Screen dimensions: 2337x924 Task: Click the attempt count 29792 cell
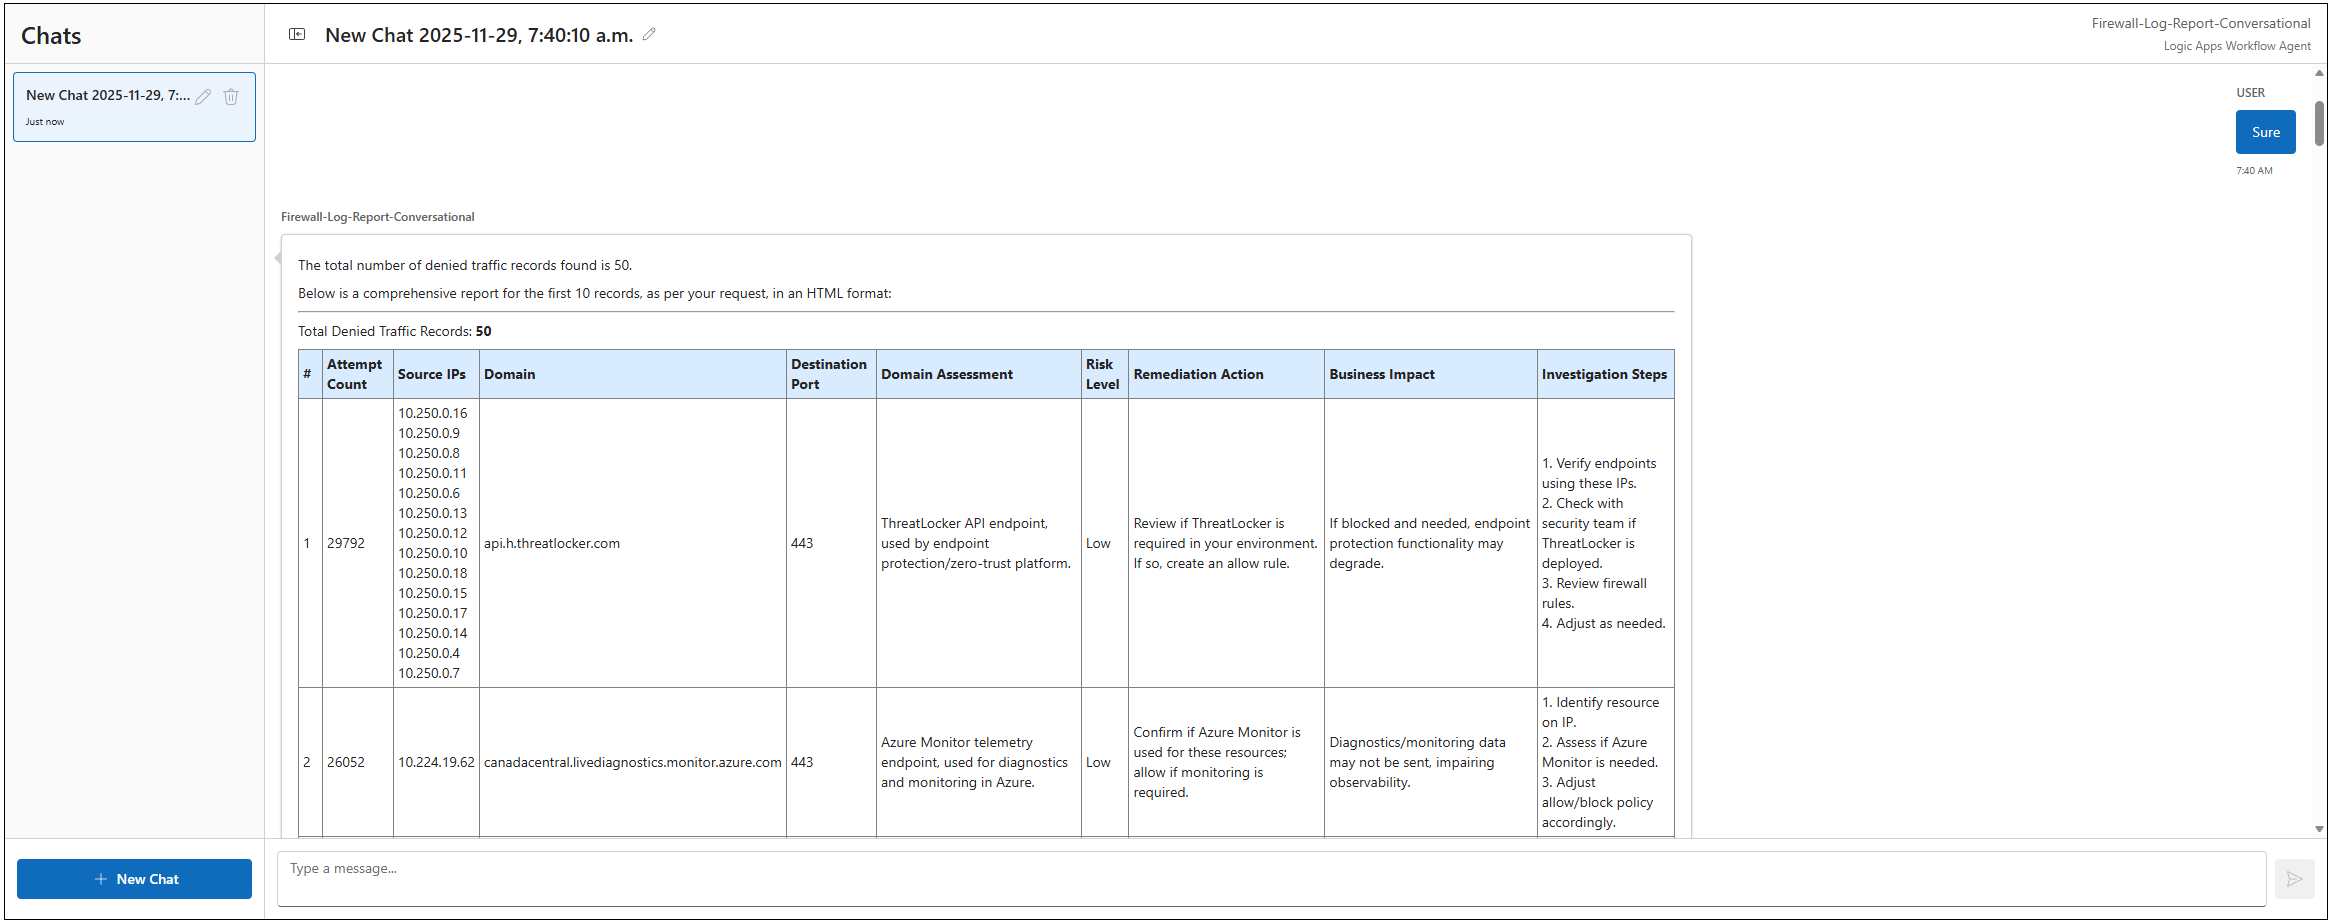coord(346,544)
